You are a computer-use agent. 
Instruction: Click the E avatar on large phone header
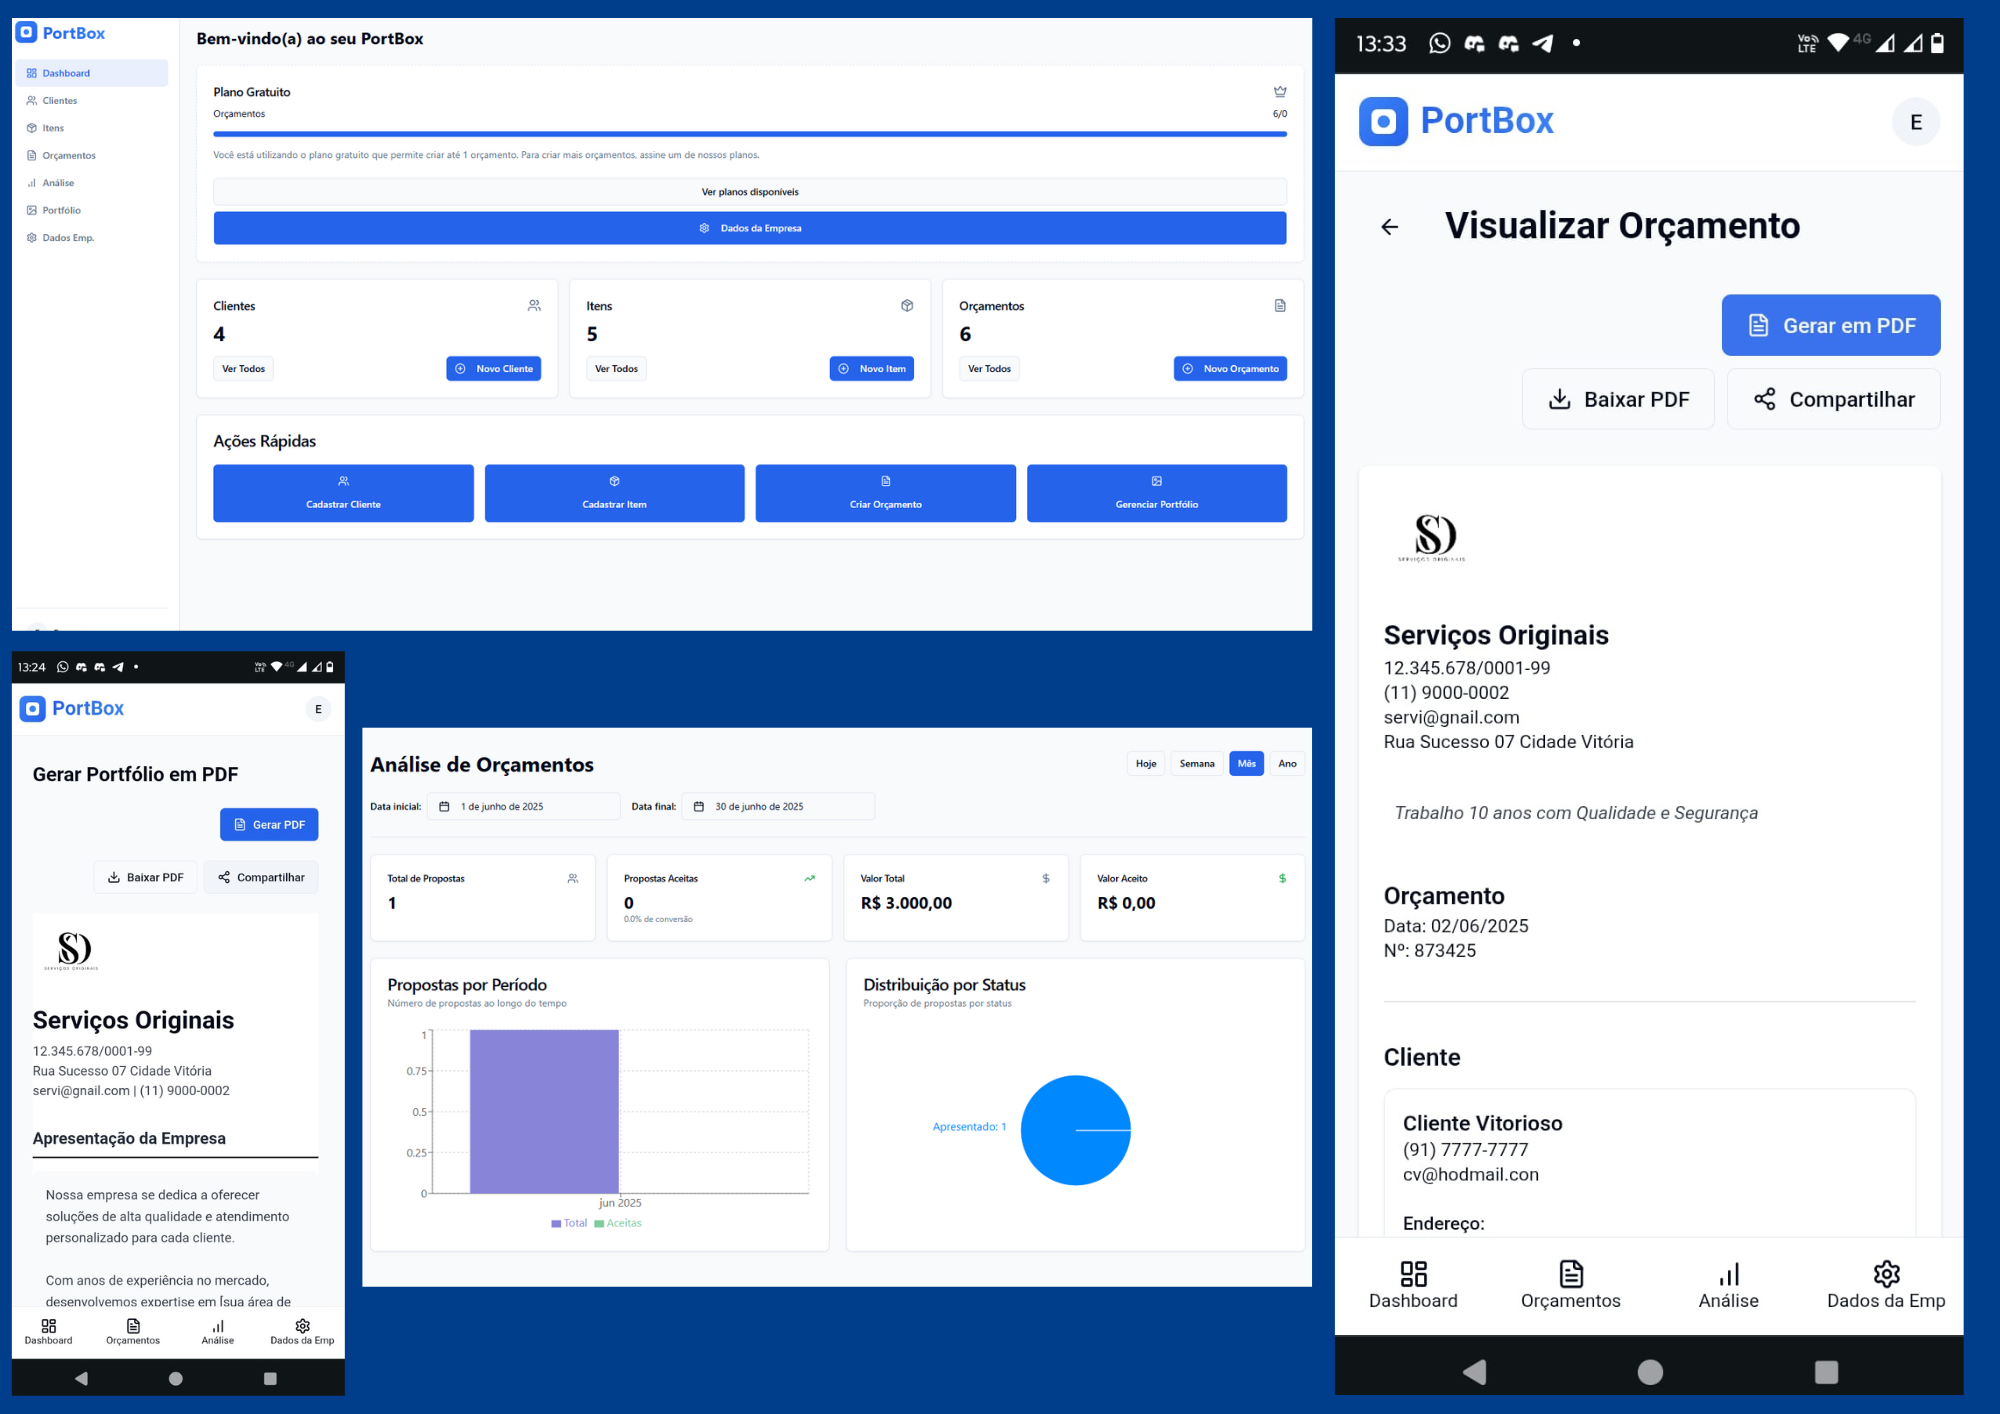point(1915,122)
